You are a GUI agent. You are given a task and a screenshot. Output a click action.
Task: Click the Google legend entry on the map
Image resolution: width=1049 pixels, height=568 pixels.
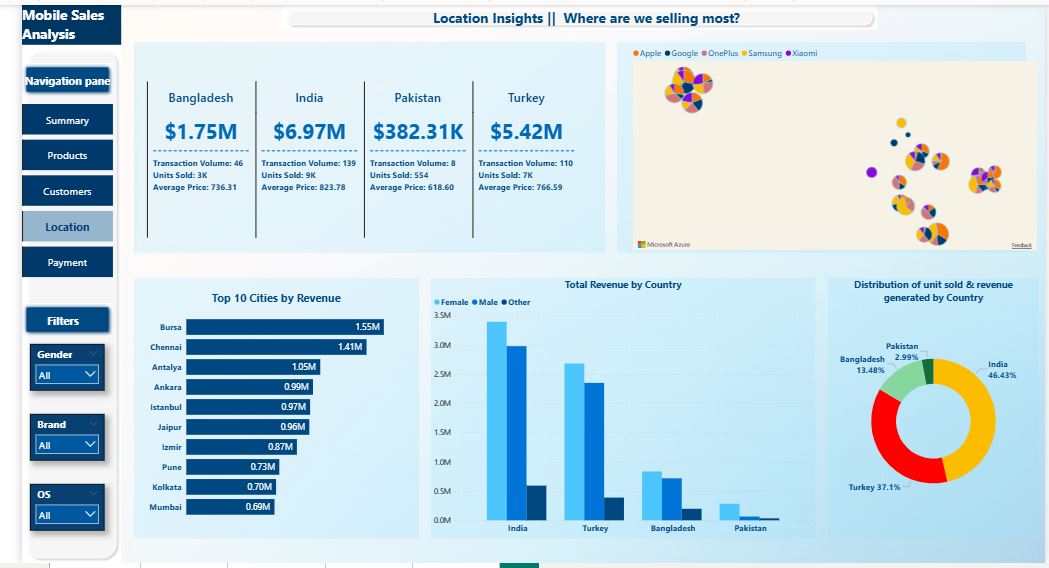point(684,53)
